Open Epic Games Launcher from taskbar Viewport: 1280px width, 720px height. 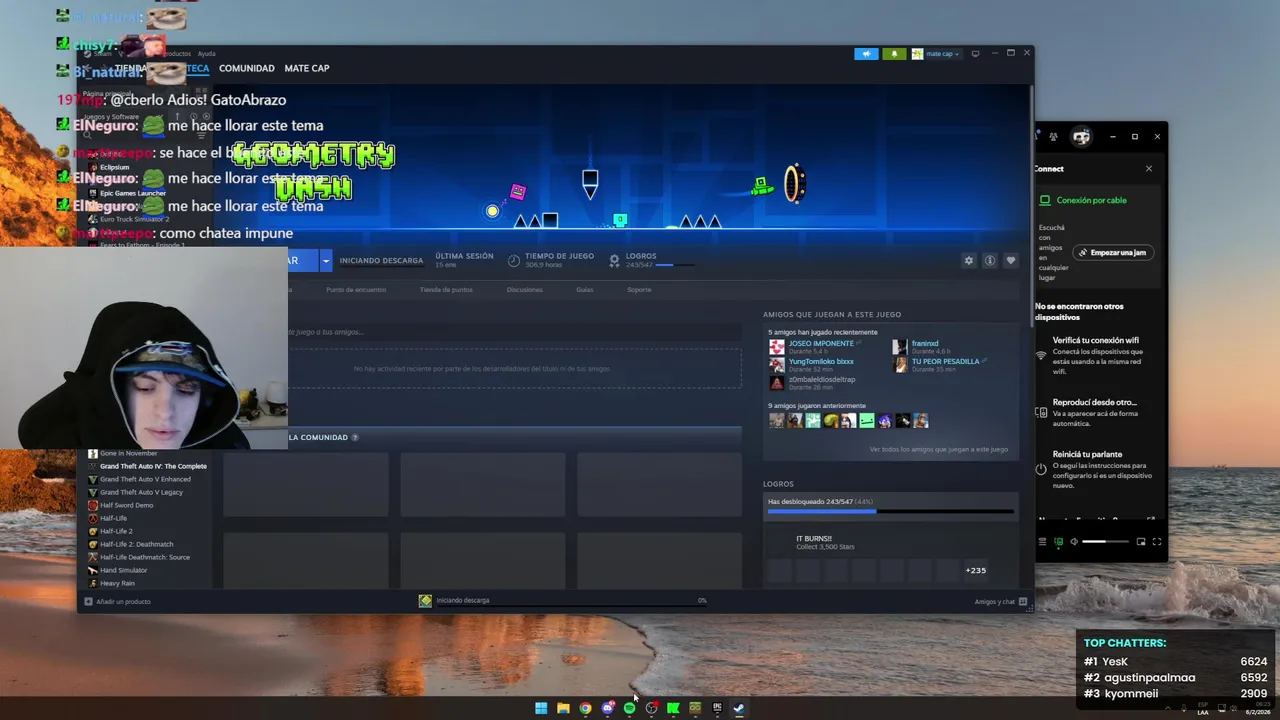click(x=717, y=708)
